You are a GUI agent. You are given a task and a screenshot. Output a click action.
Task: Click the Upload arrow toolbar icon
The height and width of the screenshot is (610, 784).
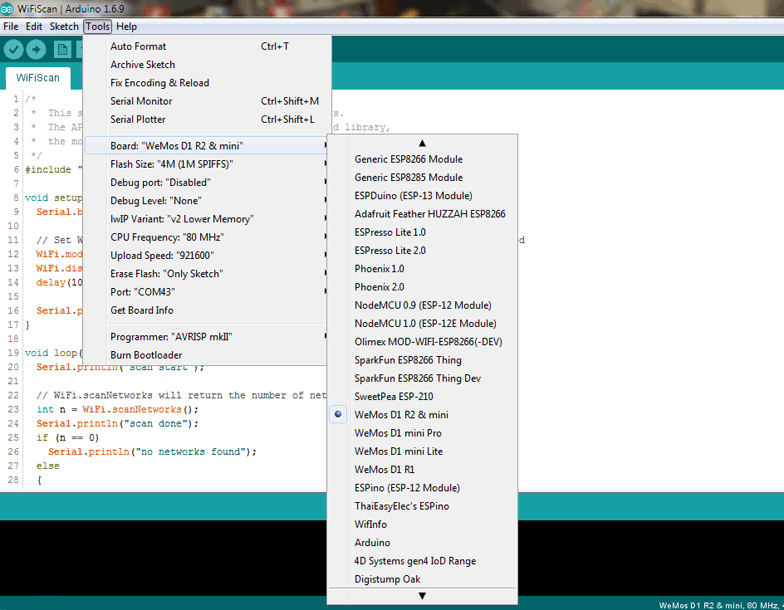tap(36, 50)
